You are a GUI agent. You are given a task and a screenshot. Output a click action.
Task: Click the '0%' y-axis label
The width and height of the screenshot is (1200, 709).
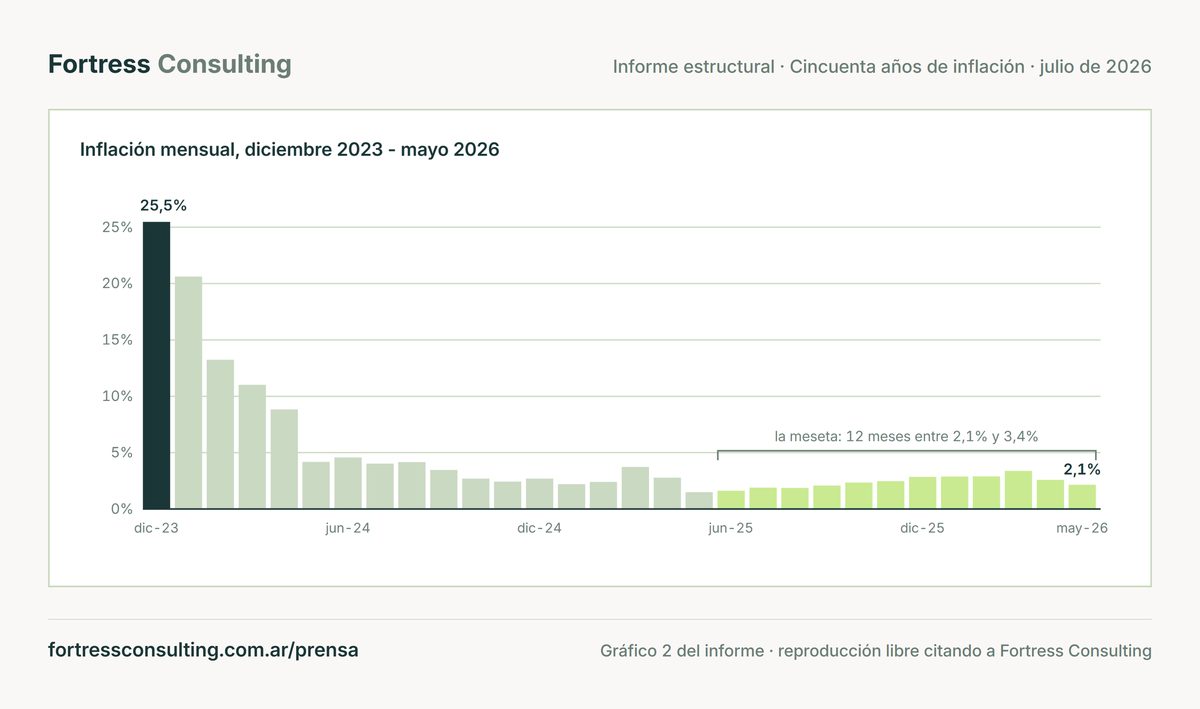click(122, 509)
